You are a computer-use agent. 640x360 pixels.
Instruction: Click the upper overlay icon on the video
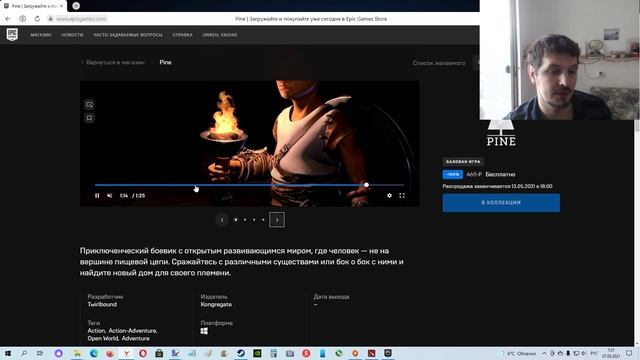89,105
